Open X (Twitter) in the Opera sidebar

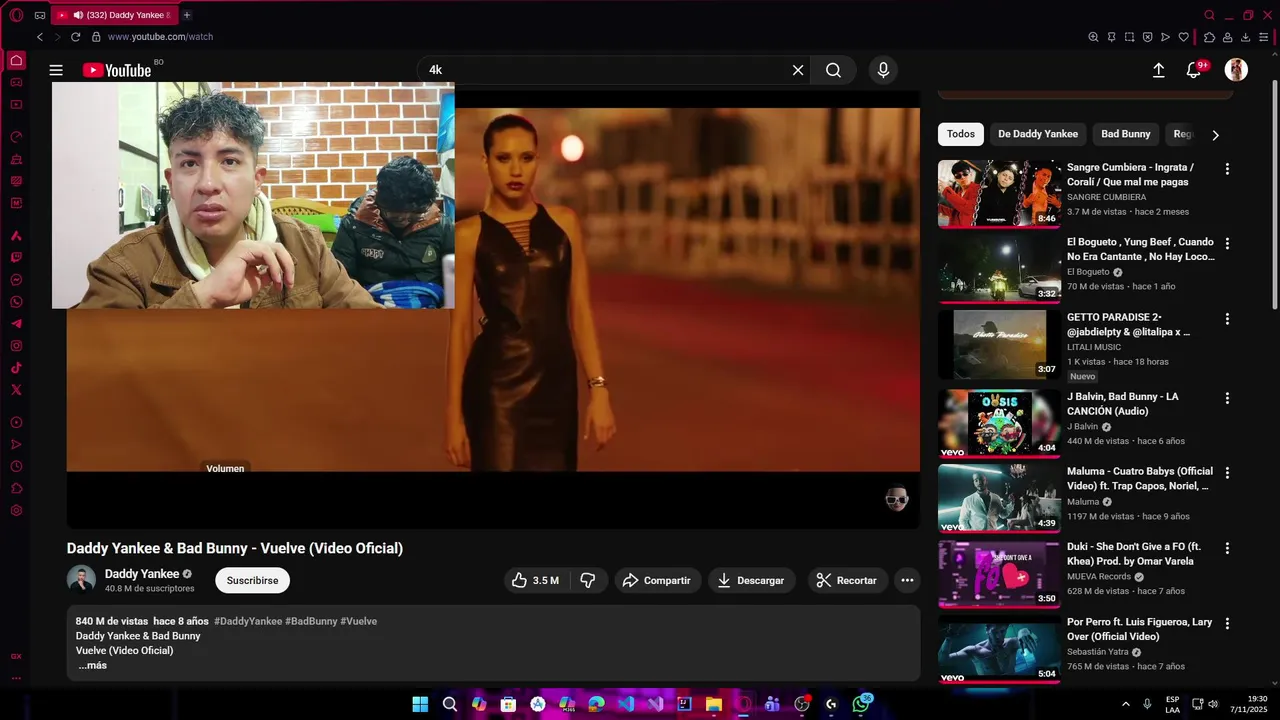click(x=16, y=390)
